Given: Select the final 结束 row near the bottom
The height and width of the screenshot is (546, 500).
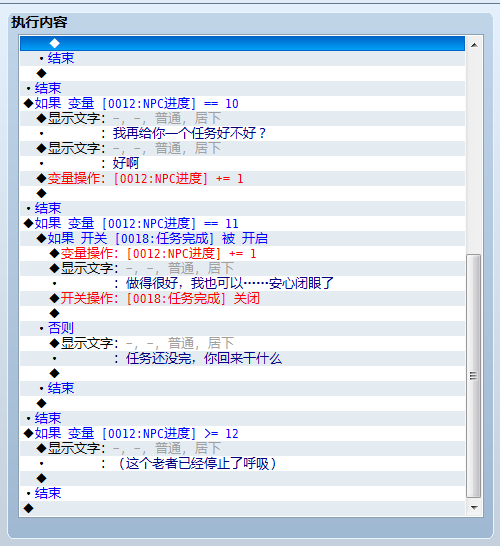Looking at the screenshot, I should pyautogui.click(x=242, y=493).
